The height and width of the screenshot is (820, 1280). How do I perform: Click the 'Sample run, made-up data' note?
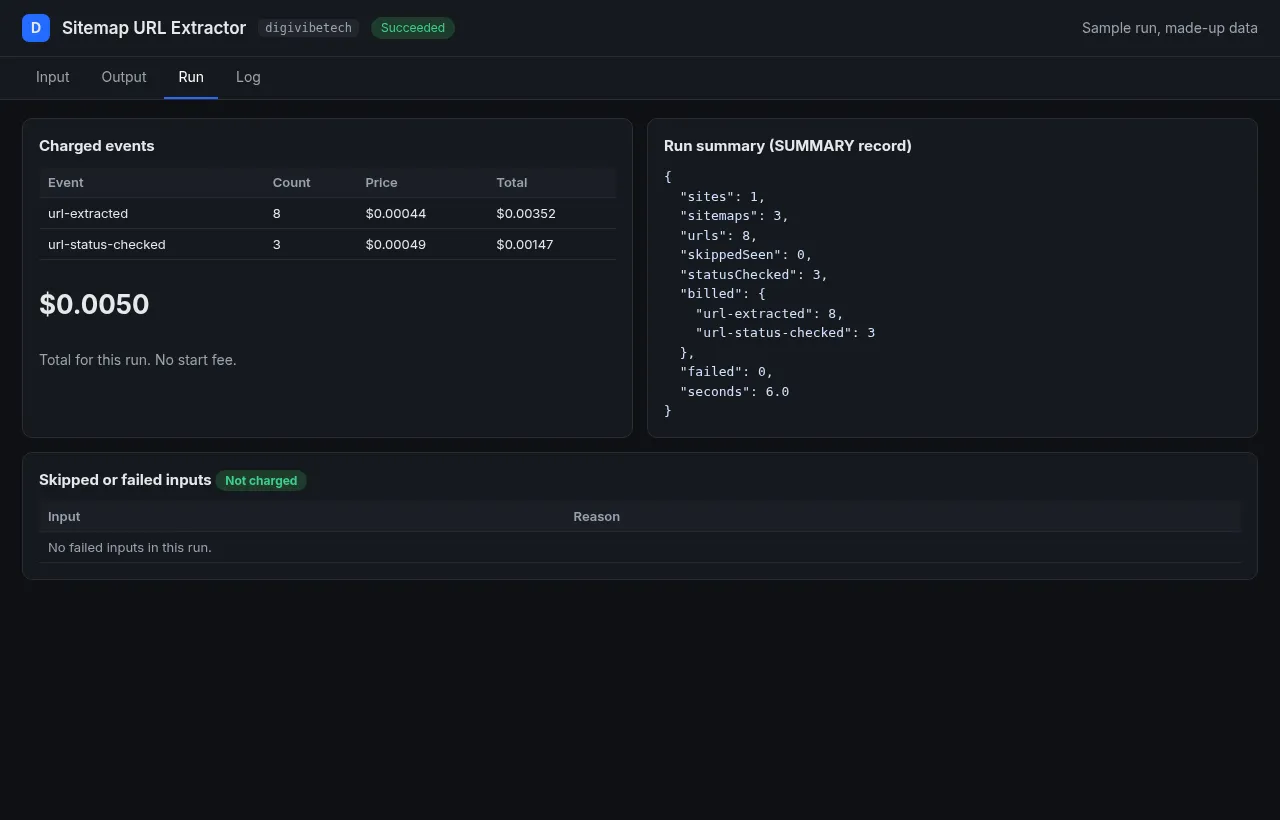(1170, 28)
